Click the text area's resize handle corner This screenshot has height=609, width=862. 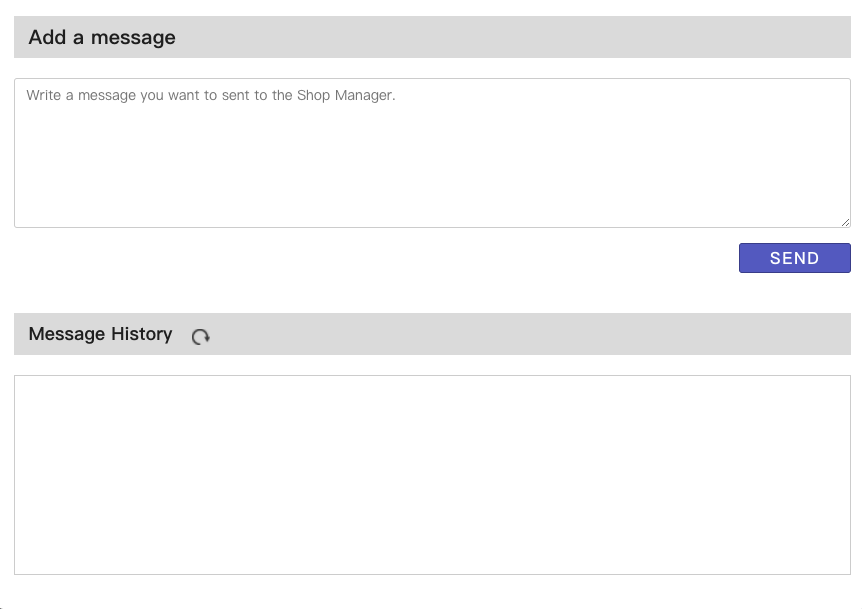click(845, 222)
